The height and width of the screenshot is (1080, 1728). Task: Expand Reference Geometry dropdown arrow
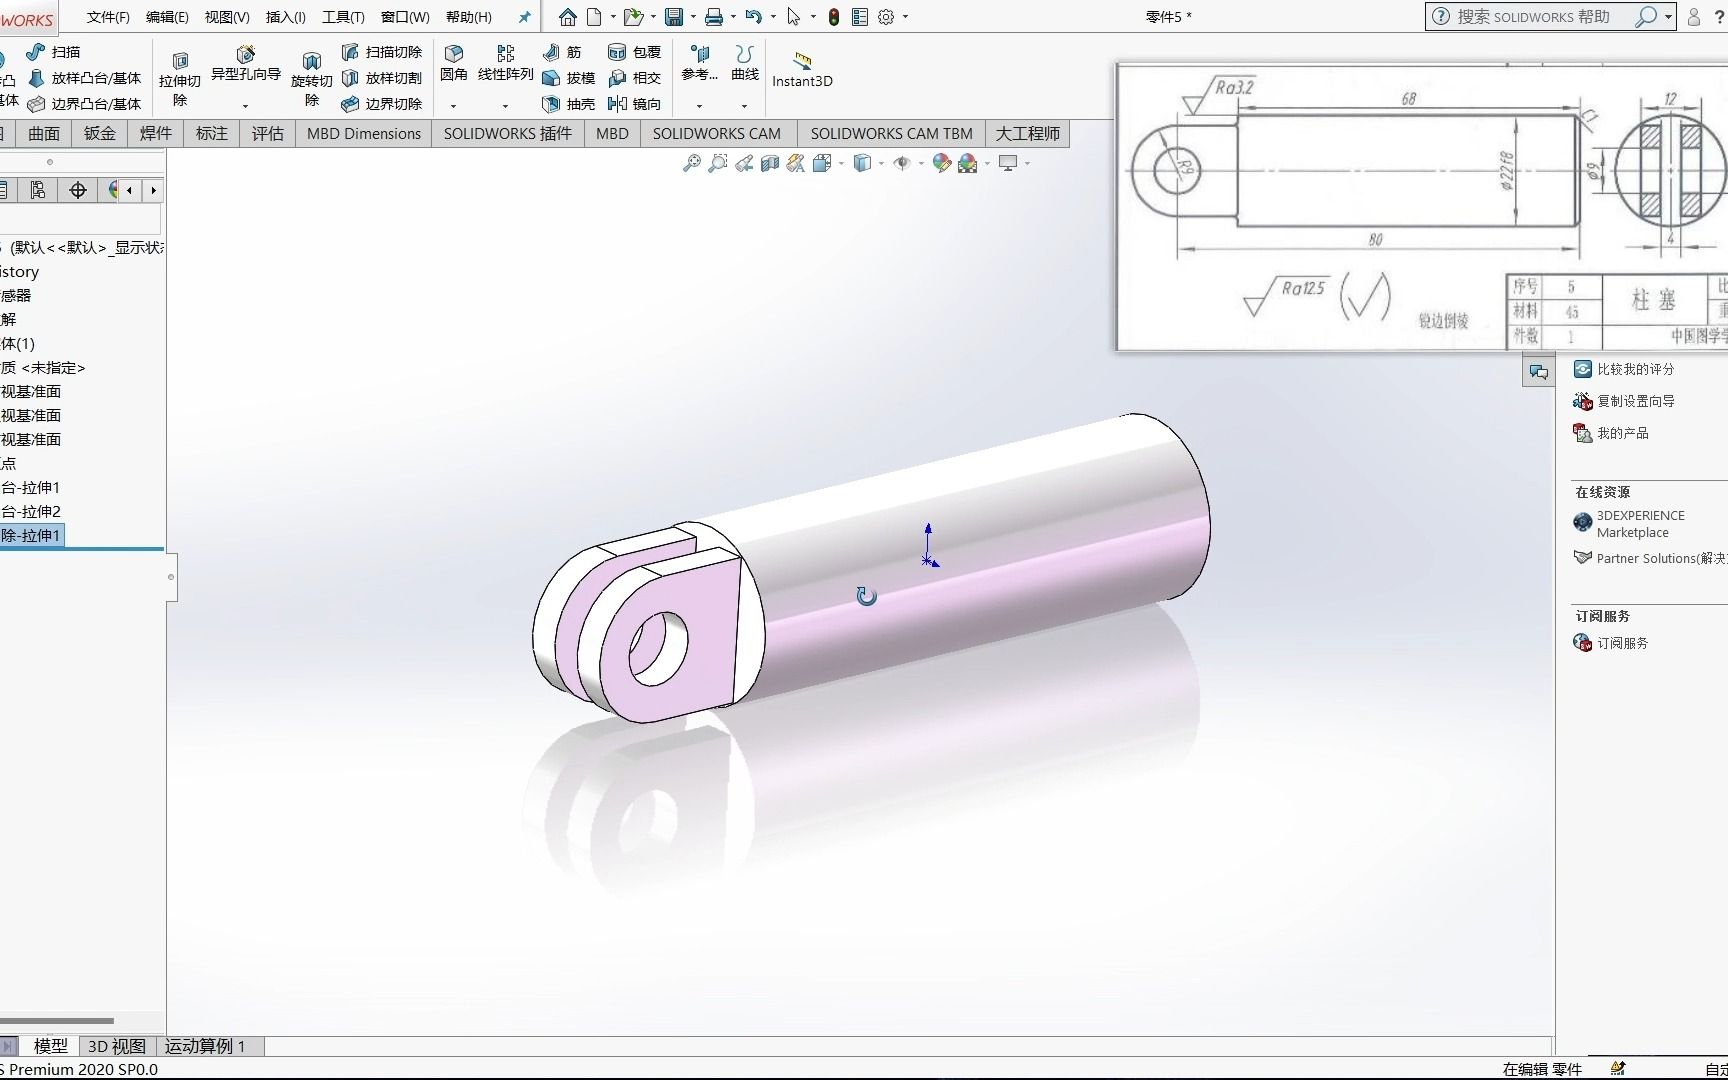(x=699, y=106)
